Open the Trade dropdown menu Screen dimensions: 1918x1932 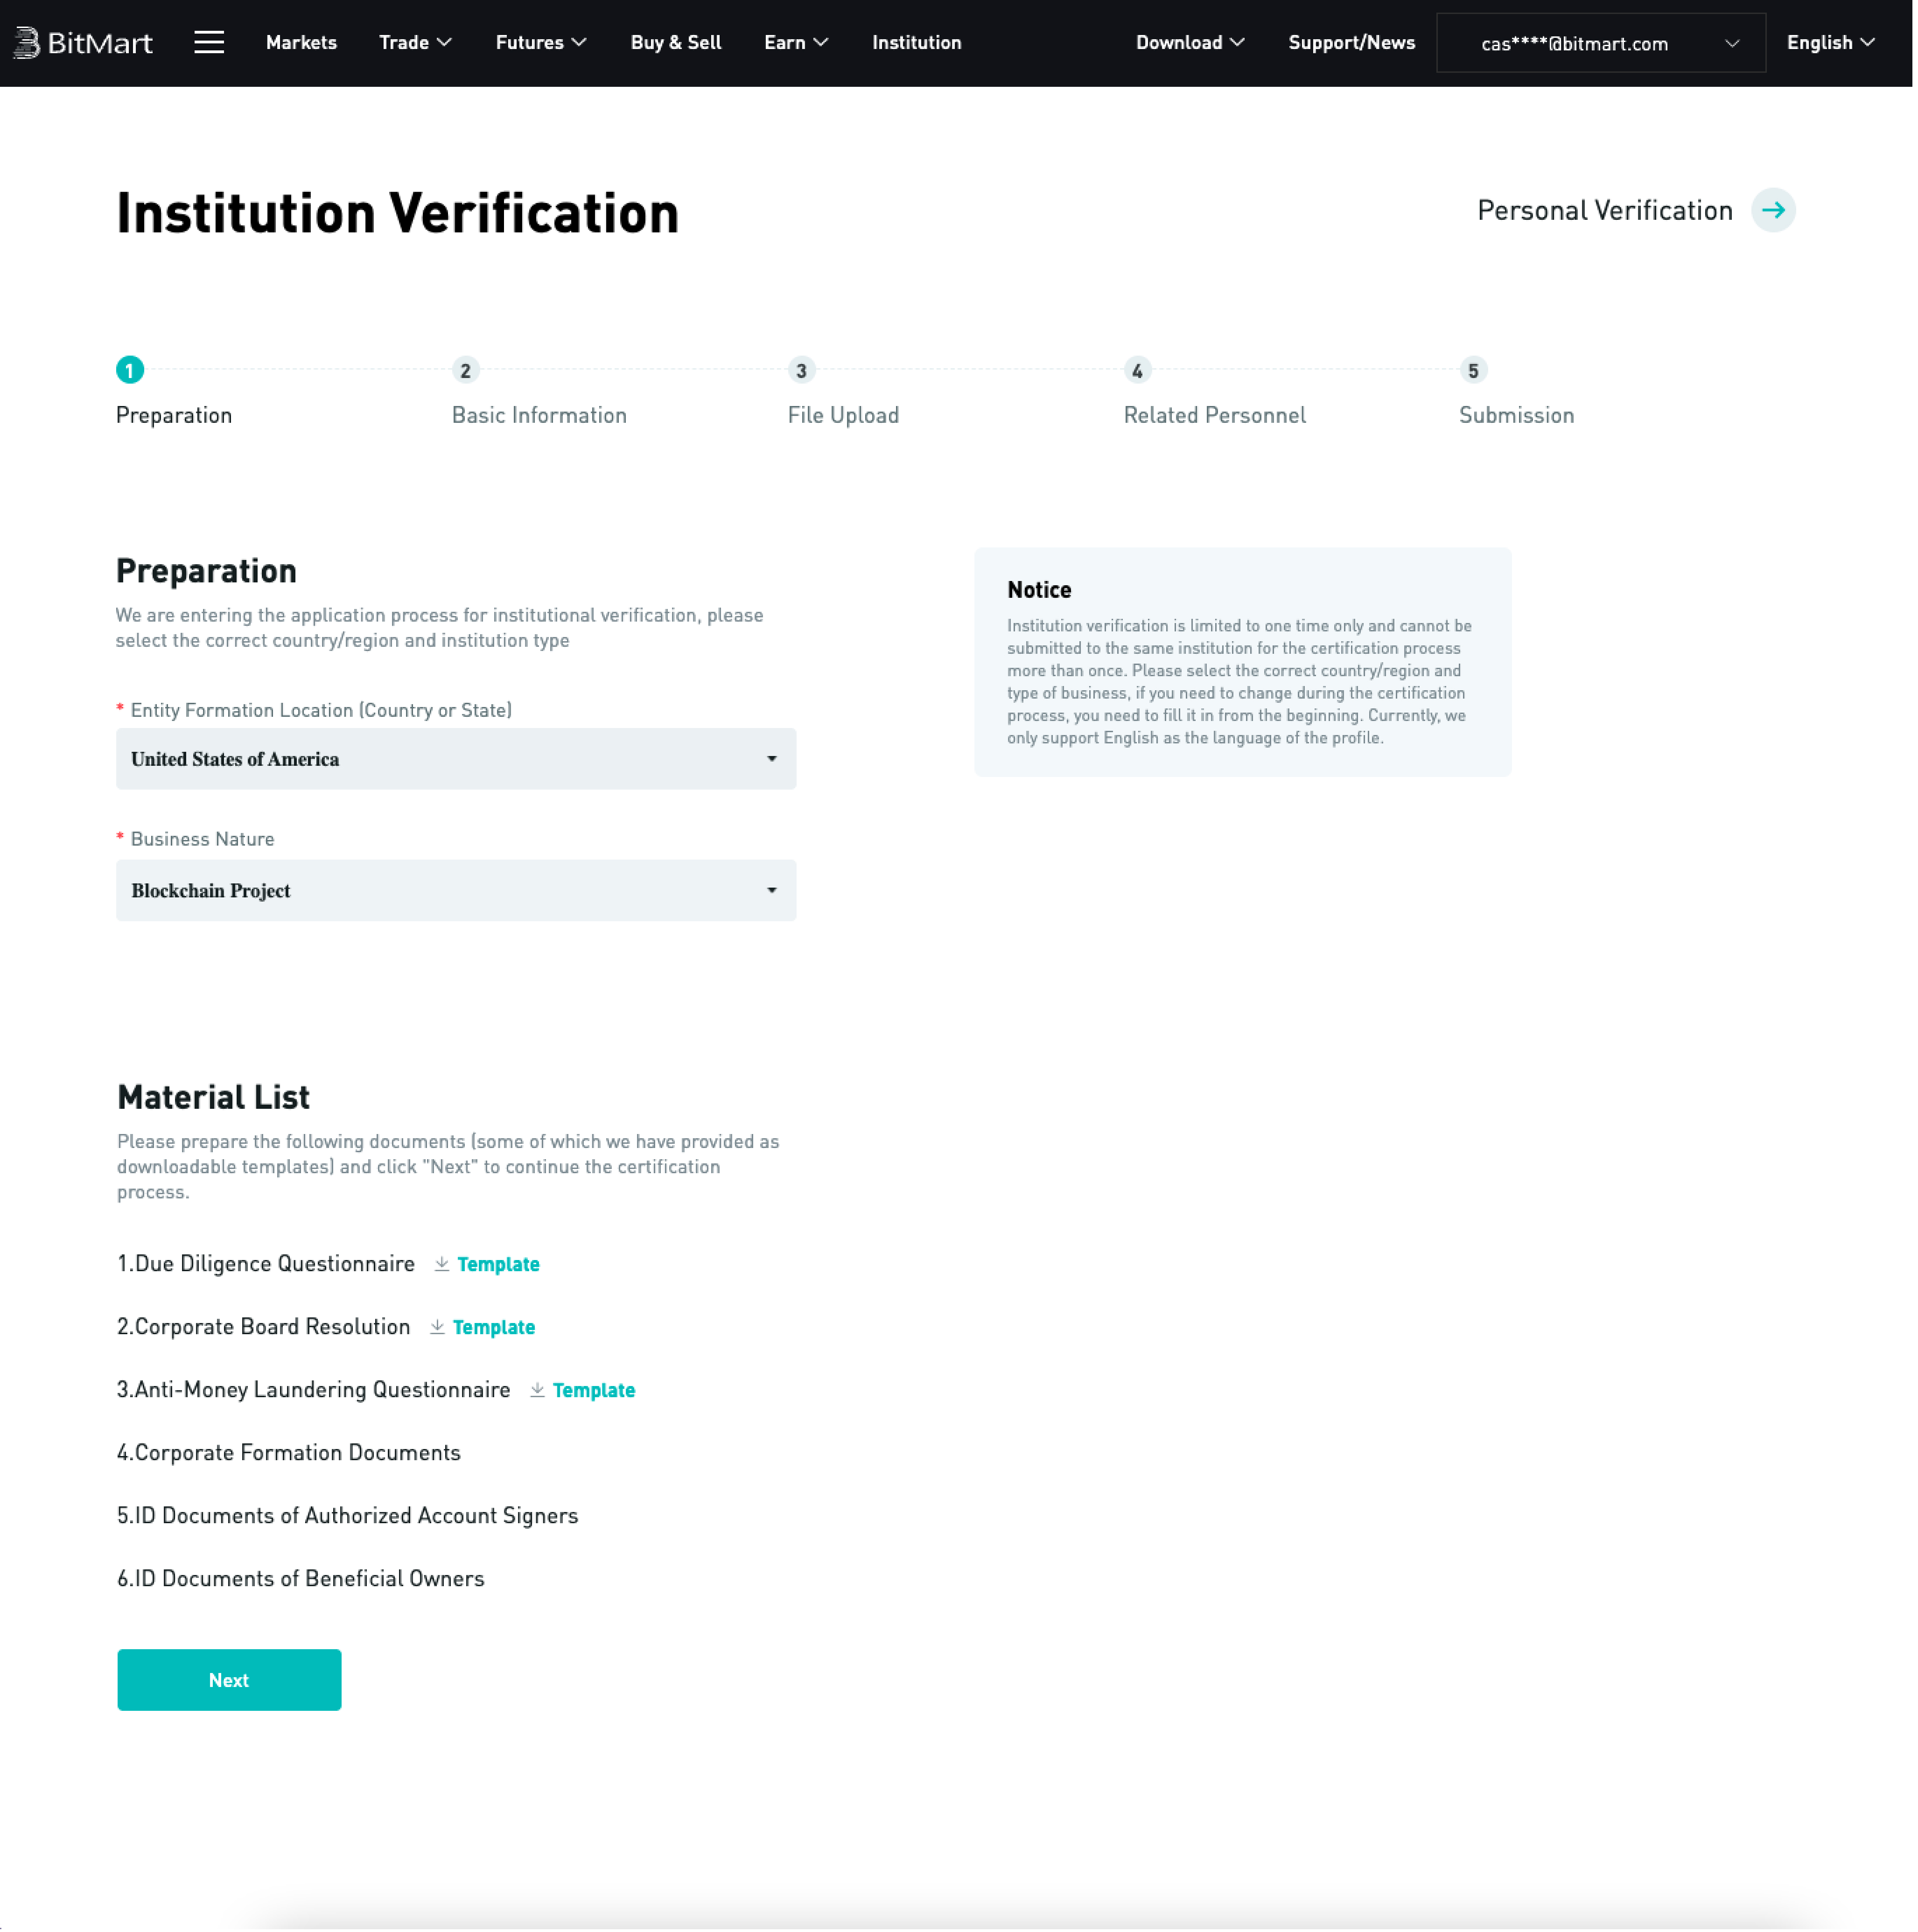pyautogui.click(x=415, y=42)
